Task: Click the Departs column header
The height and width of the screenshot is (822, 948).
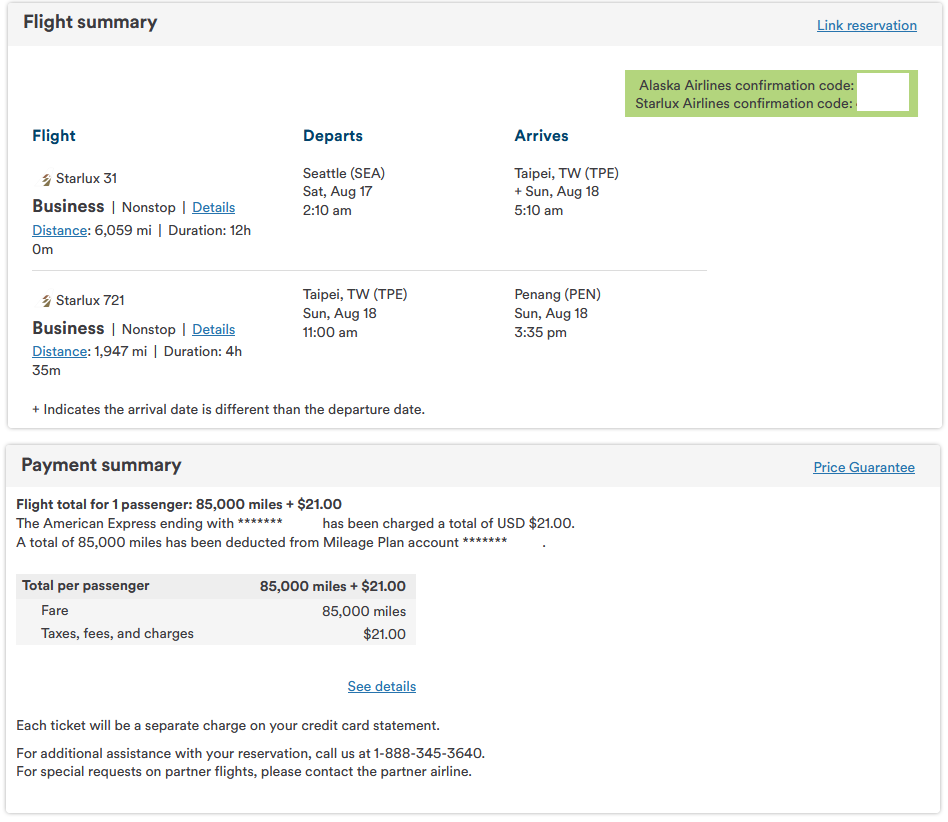Action: 333,136
